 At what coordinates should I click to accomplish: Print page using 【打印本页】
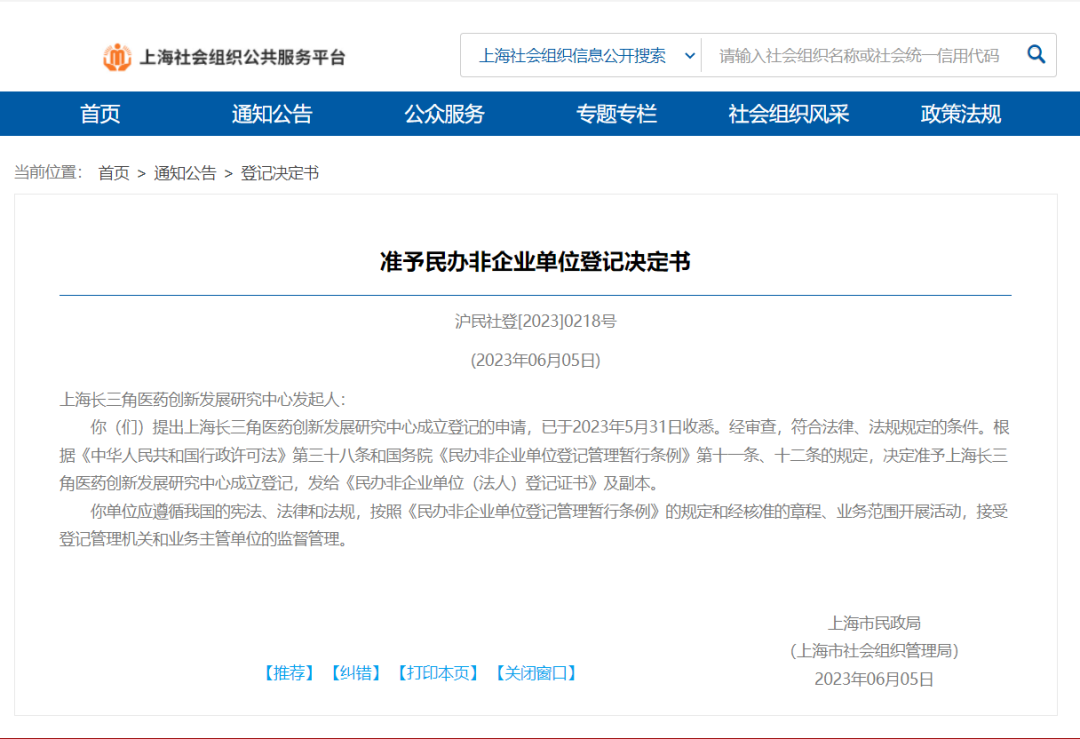437,673
